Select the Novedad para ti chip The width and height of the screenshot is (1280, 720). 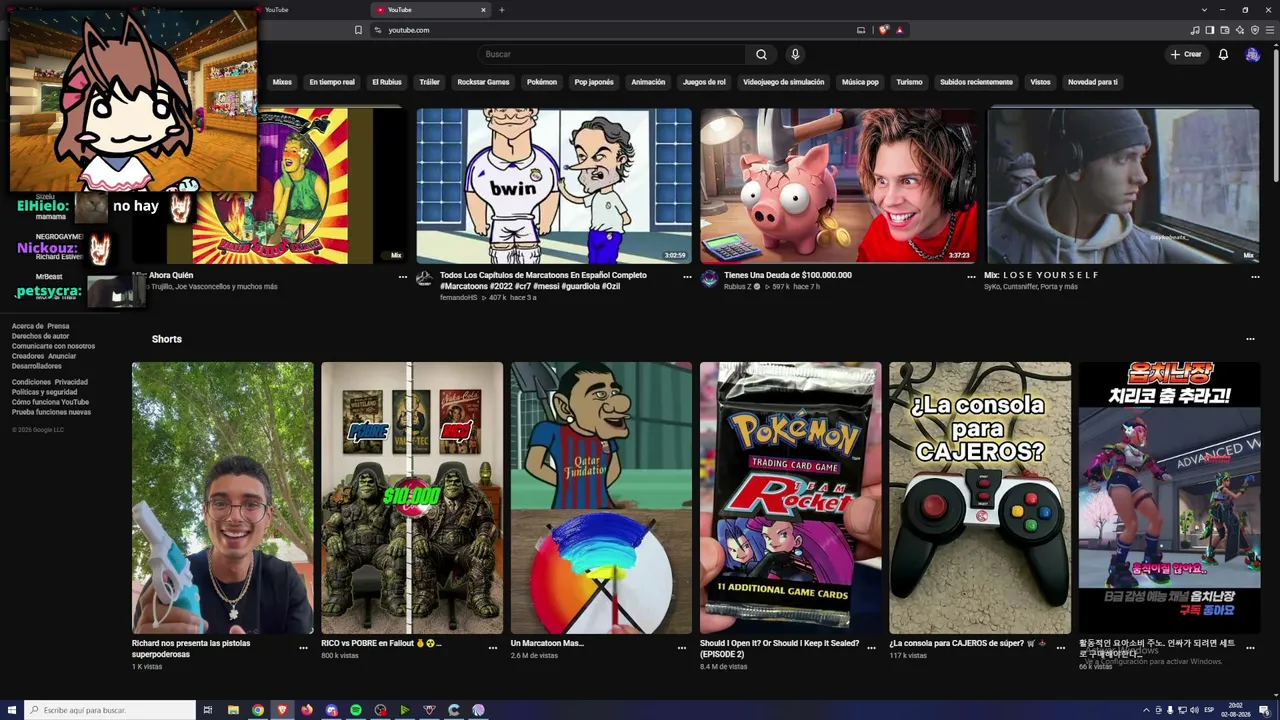click(x=1093, y=82)
